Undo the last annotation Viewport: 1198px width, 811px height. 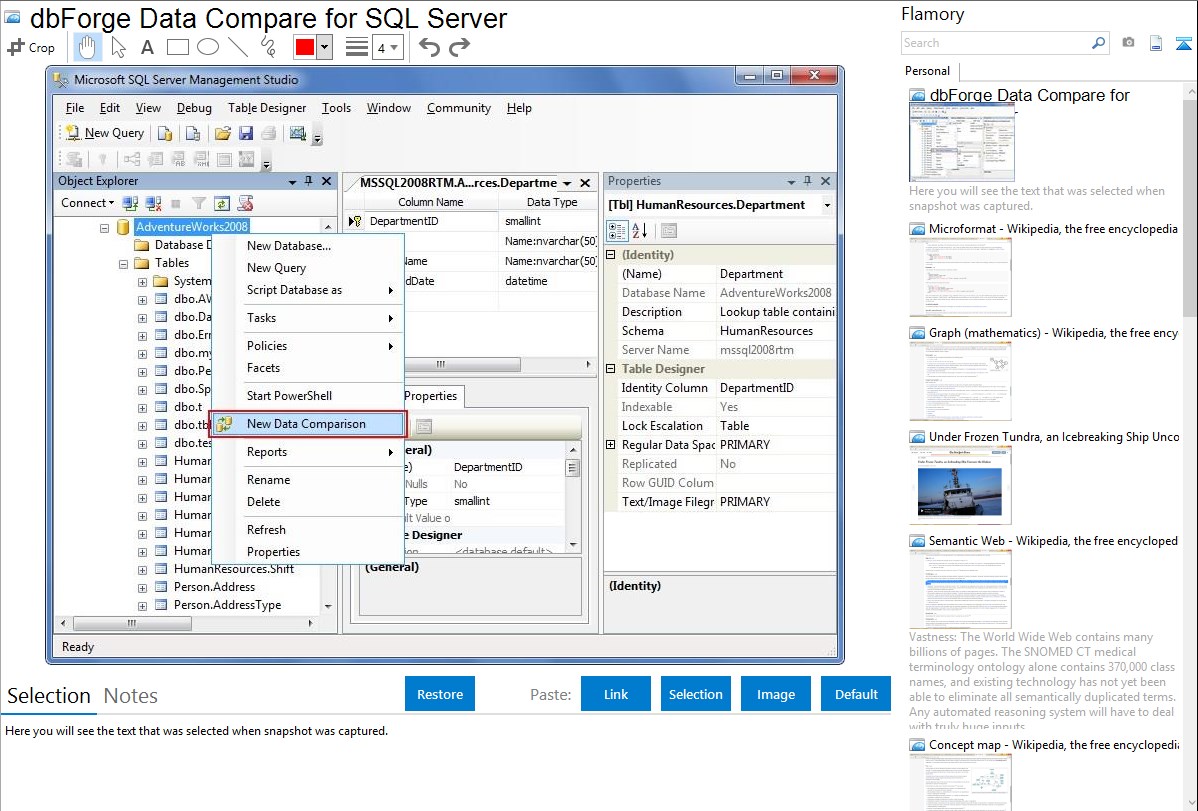(429, 47)
